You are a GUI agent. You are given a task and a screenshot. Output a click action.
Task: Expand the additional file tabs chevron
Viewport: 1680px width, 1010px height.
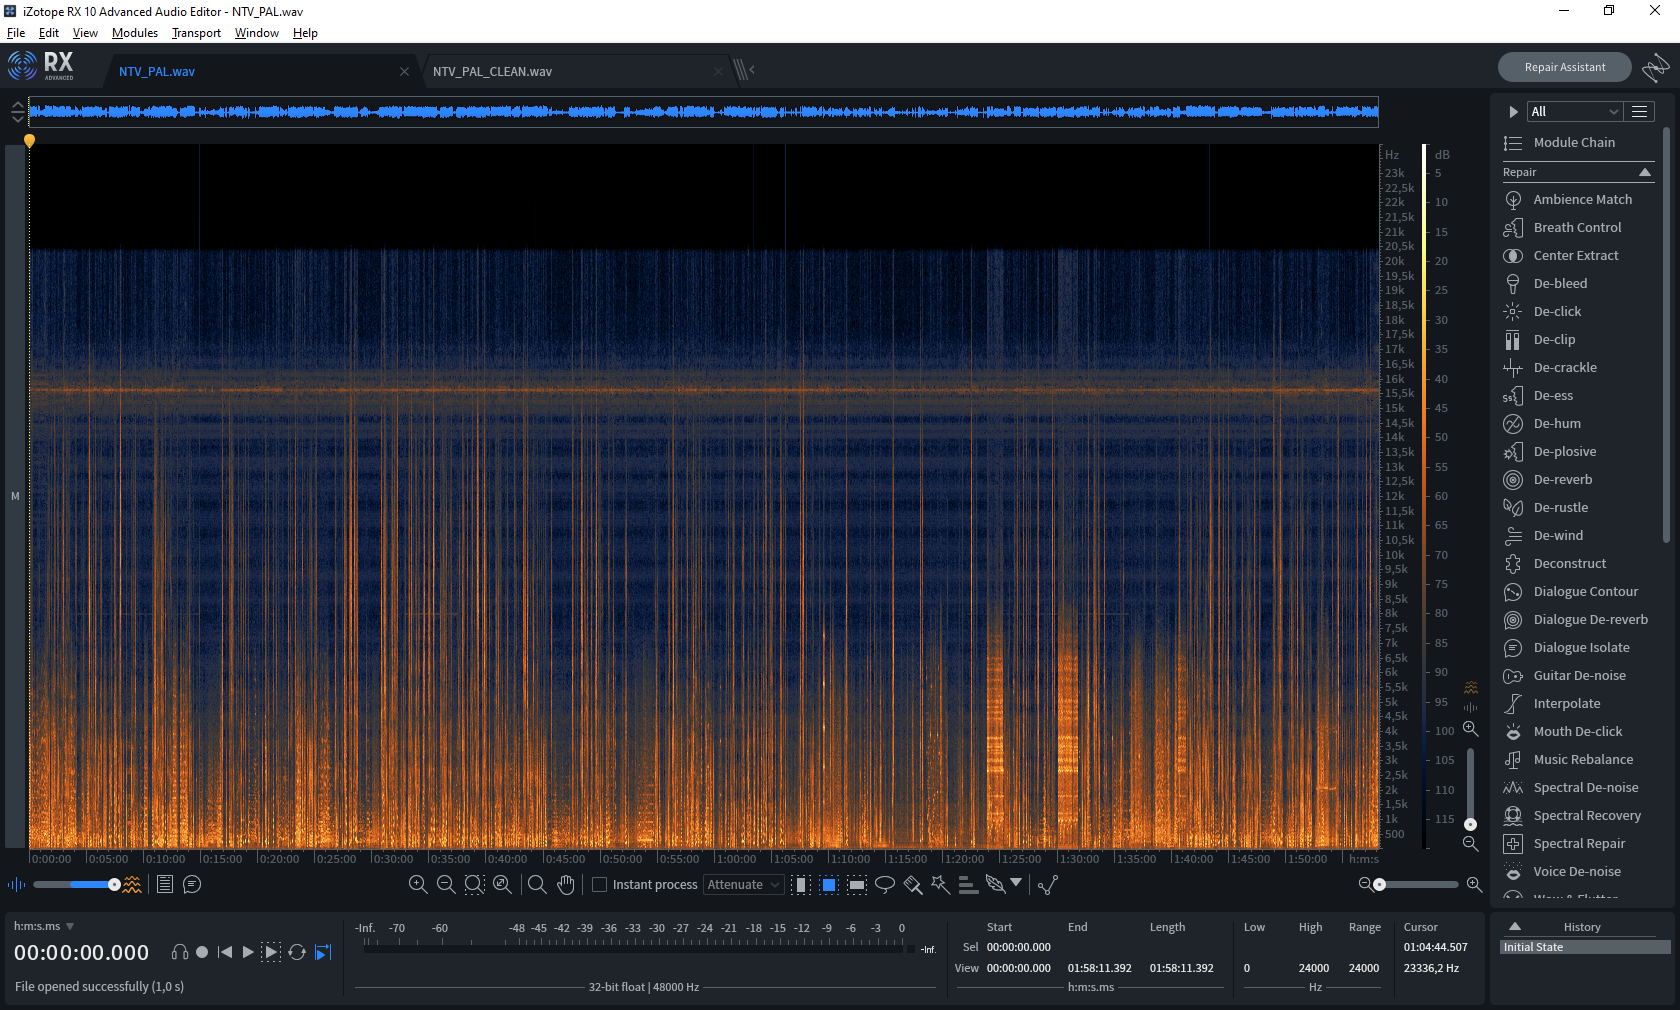[x=743, y=70]
